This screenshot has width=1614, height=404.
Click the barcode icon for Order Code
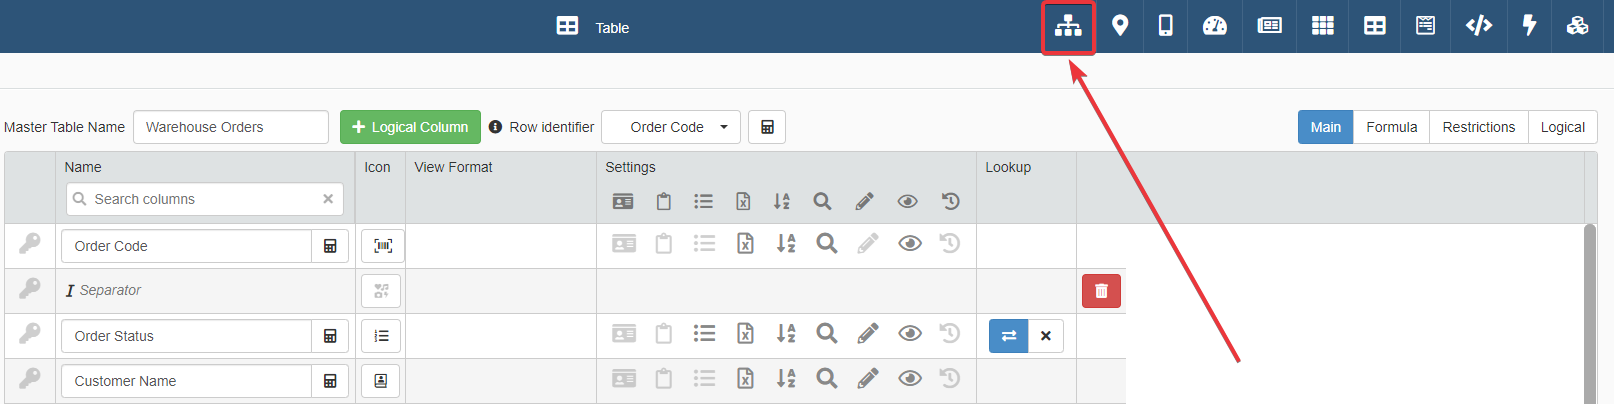click(382, 246)
